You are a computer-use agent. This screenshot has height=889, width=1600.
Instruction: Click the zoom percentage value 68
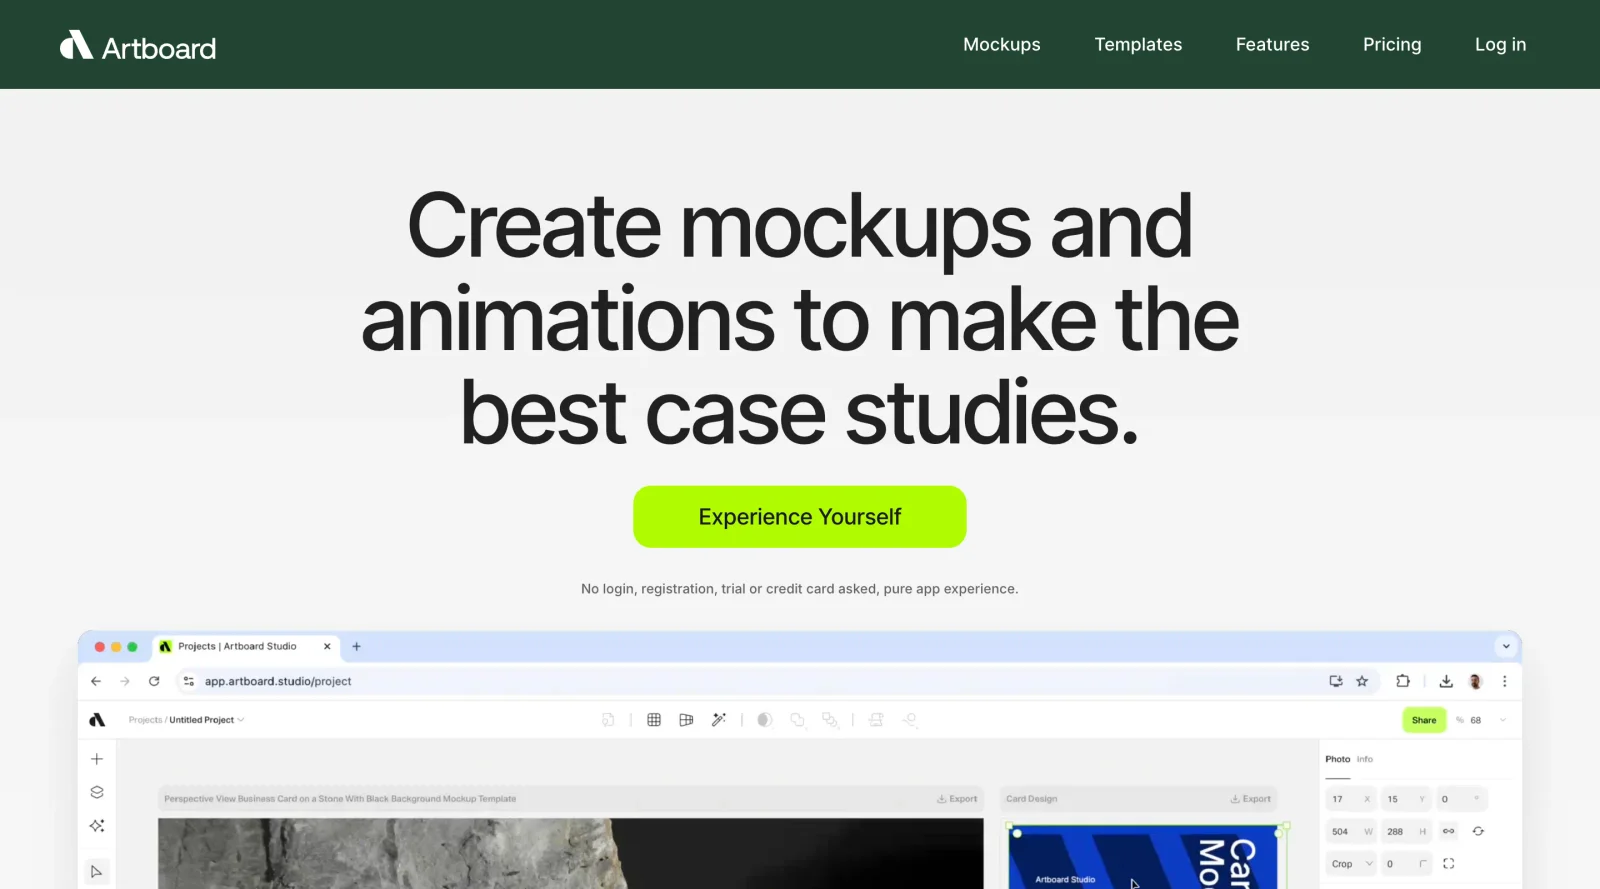point(1476,720)
